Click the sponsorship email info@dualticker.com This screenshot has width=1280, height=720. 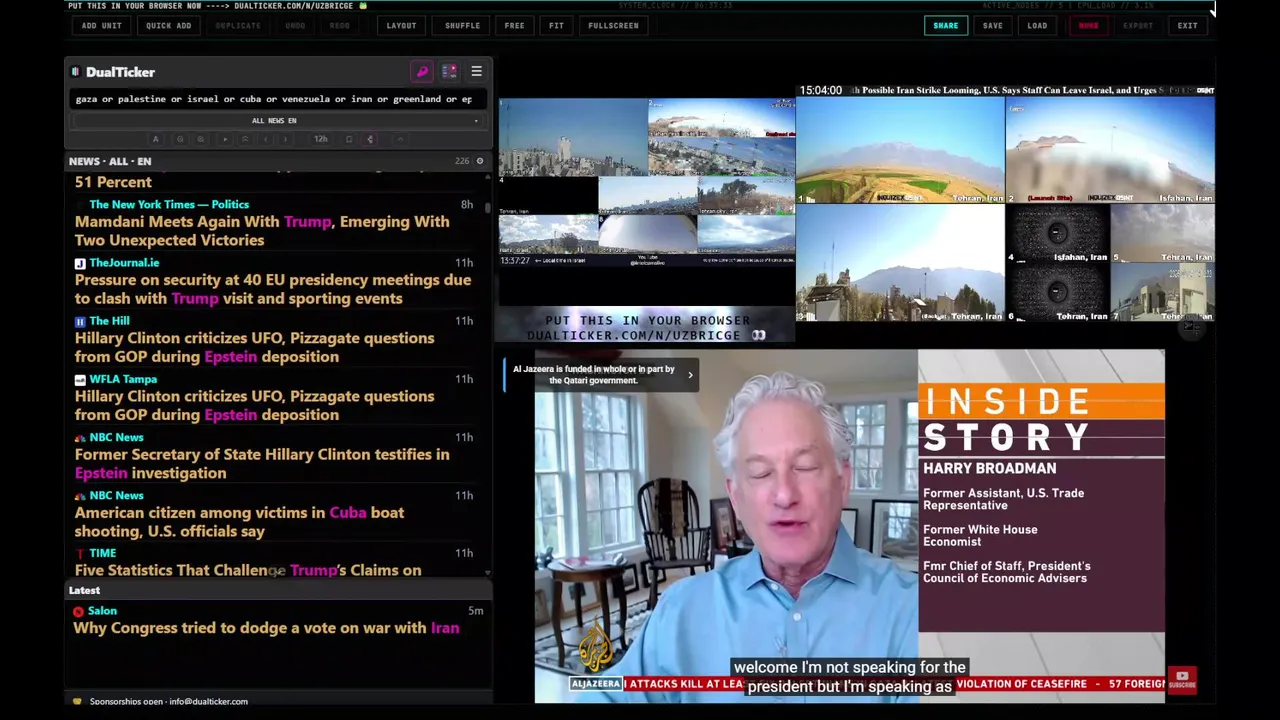click(208, 701)
